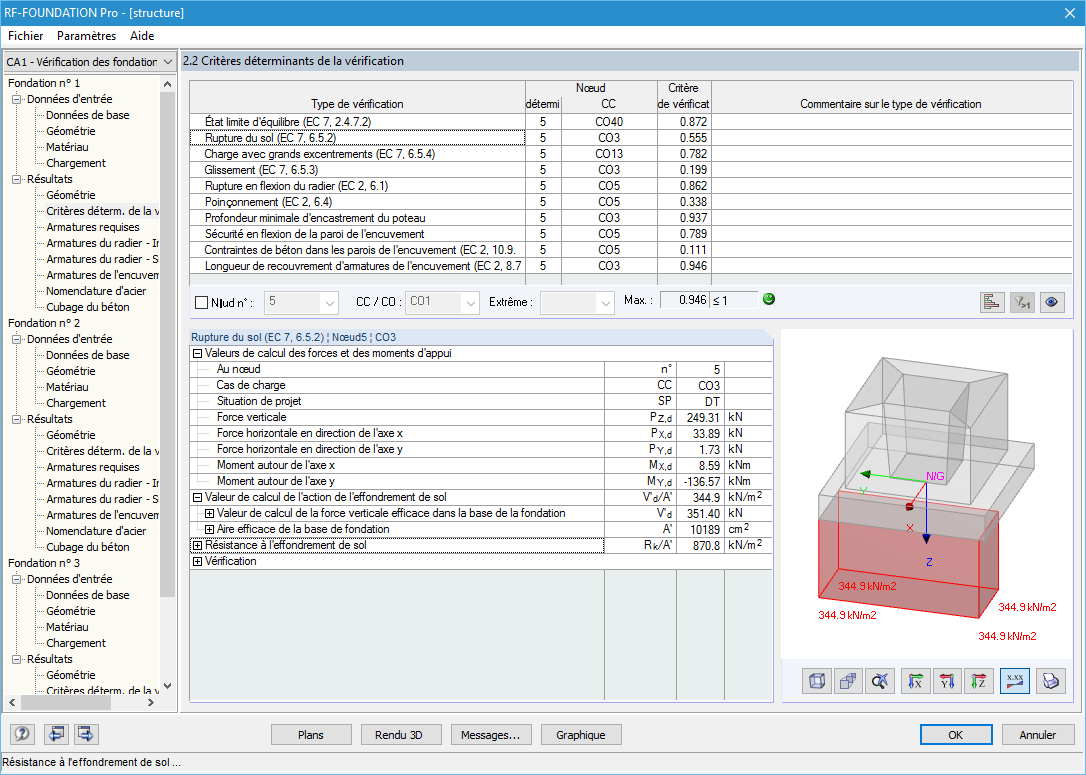Viewport: 1086px width, 775px height.
Task: Toggle the transparent cube wireframe view icon
Action: click(817, 681)
